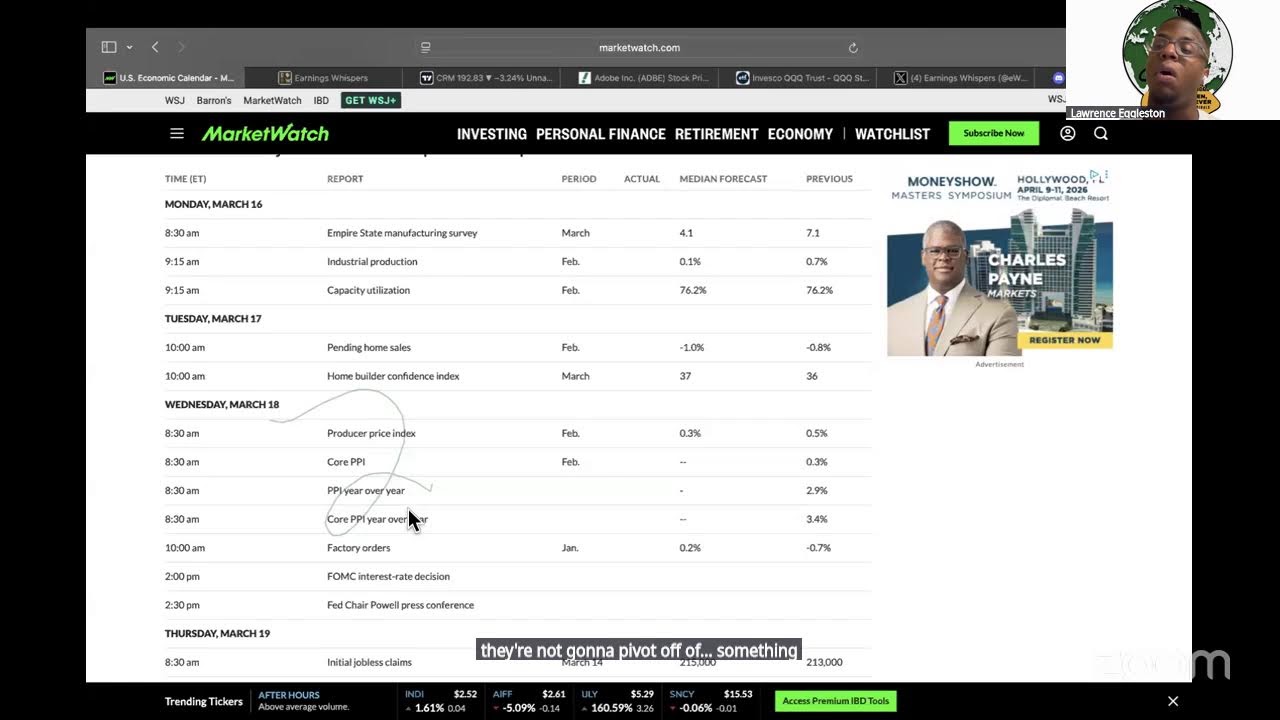Click the MarketWatch logo
This screenshot has height=720, width=1280.
click(x=265, y=133)
